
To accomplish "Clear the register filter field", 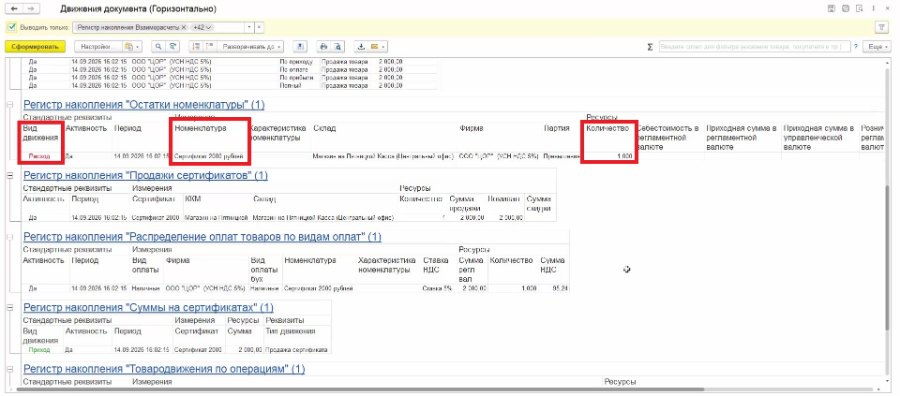I will pos(259,27).
